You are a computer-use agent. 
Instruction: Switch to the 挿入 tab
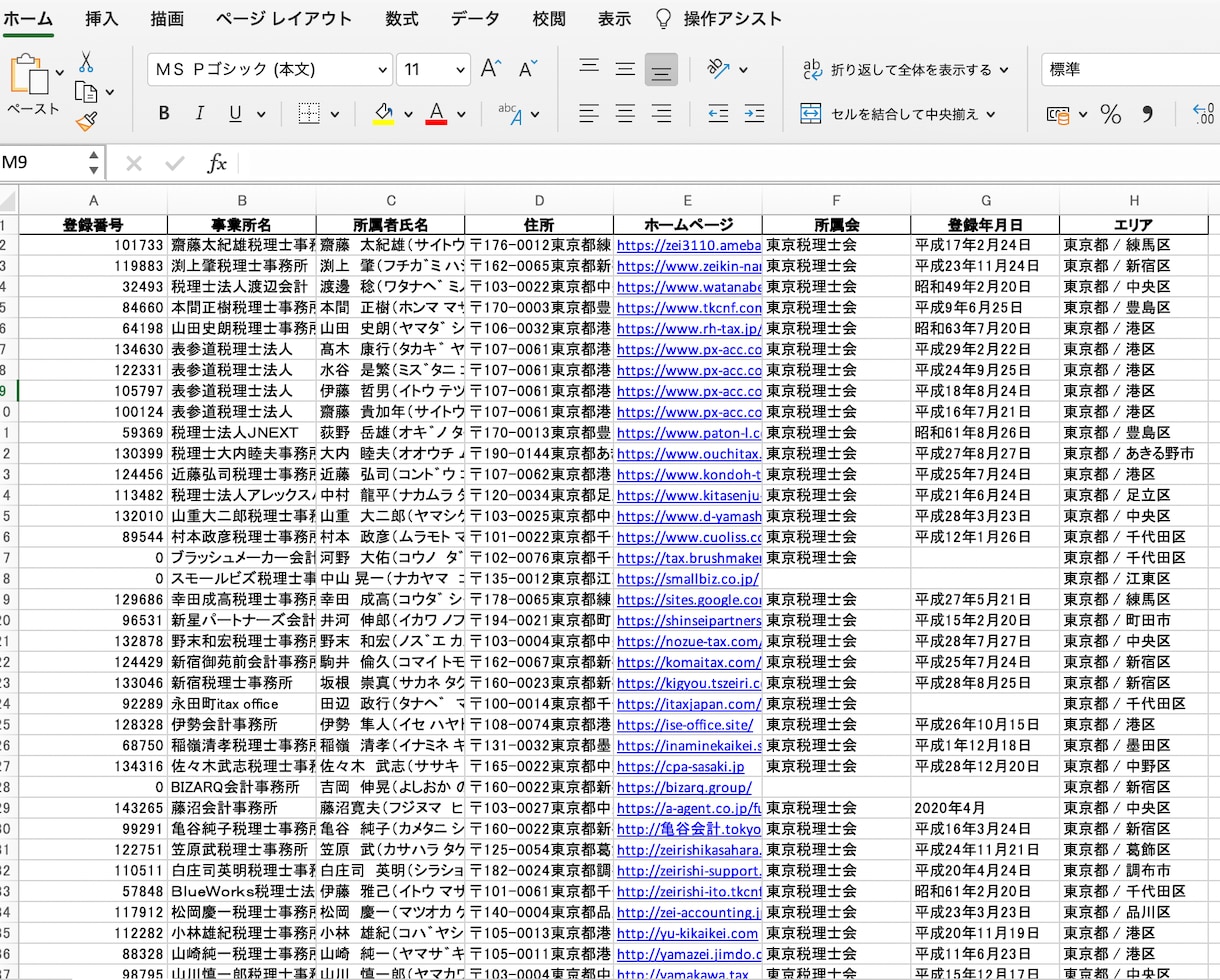click(101, 19)
